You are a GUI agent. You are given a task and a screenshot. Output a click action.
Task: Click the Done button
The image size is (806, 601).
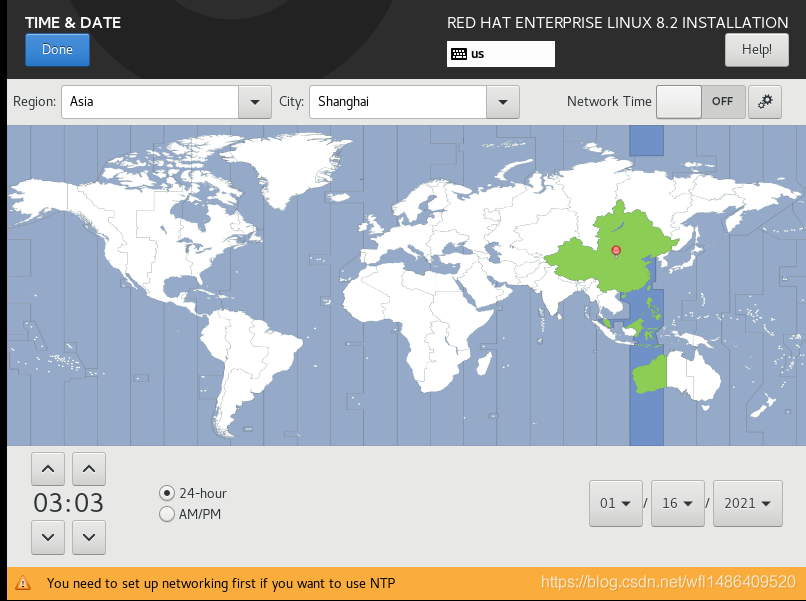57,50
